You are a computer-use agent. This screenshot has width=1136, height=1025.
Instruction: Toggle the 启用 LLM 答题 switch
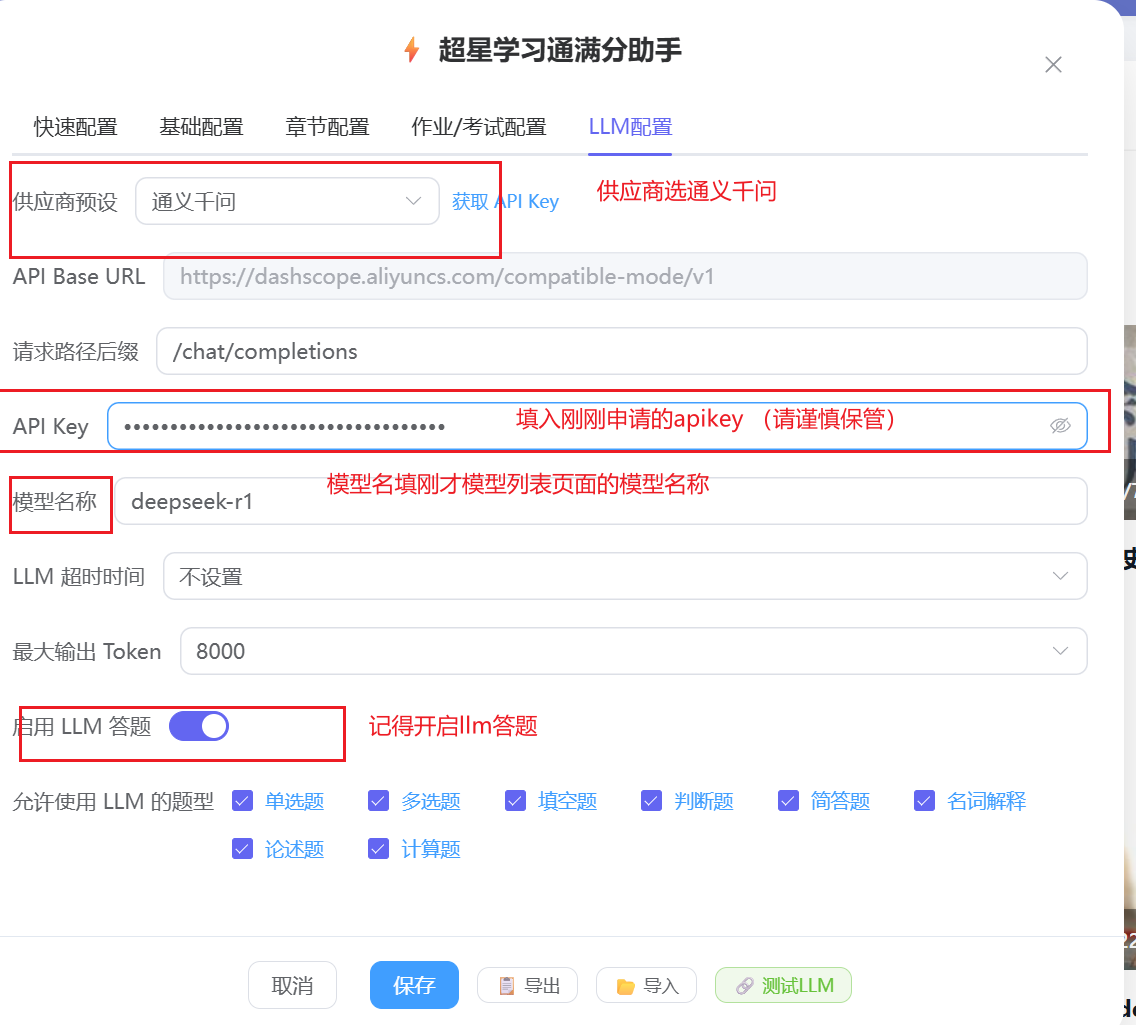coord(199,726)
